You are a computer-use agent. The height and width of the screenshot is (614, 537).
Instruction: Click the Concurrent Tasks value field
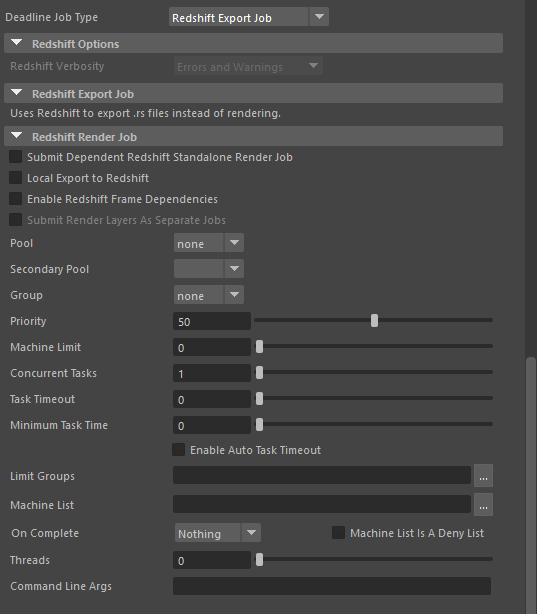coord(212,373)
